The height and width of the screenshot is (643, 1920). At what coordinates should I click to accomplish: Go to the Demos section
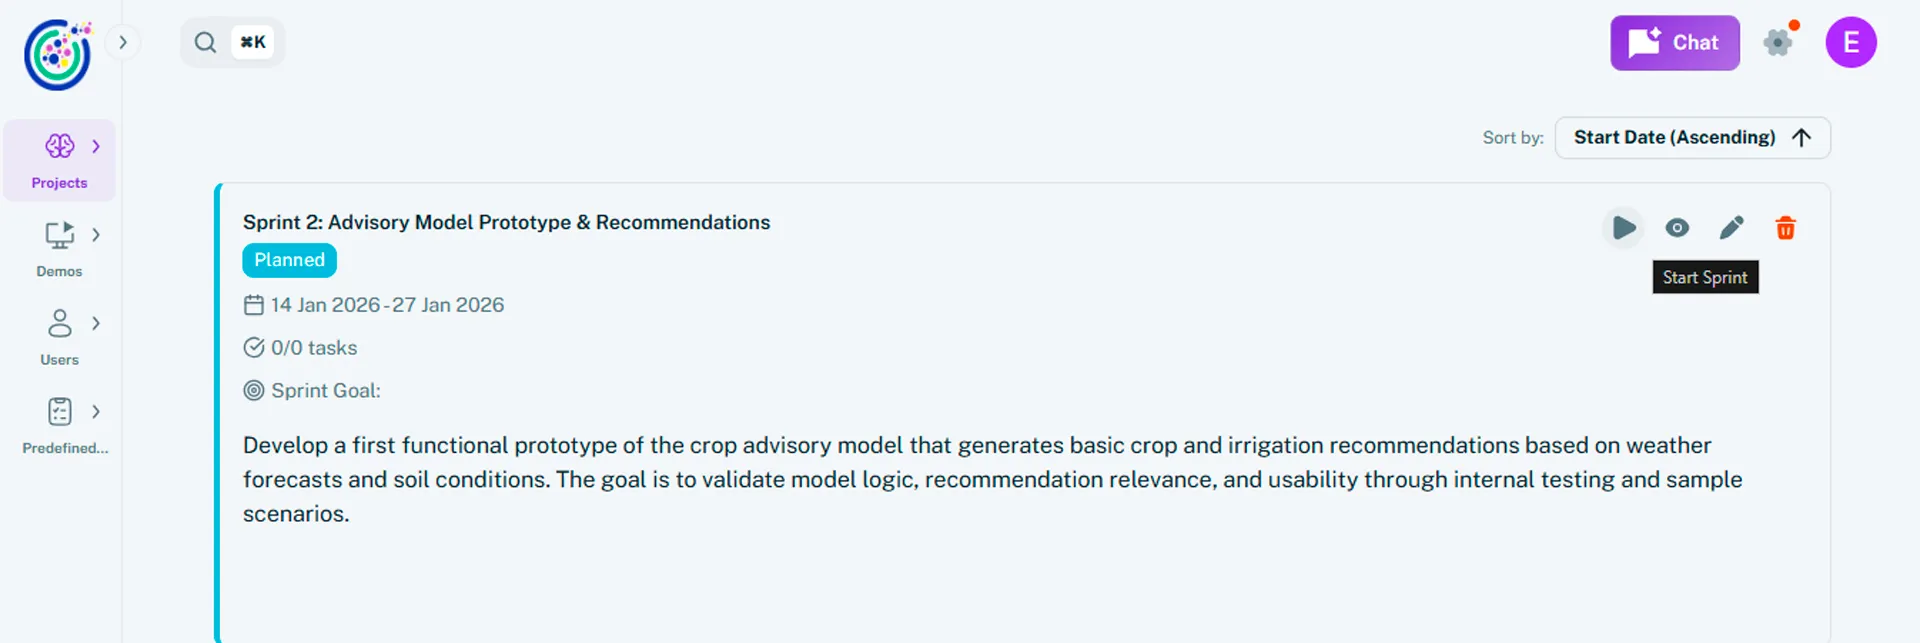click(x=59, y=249)
